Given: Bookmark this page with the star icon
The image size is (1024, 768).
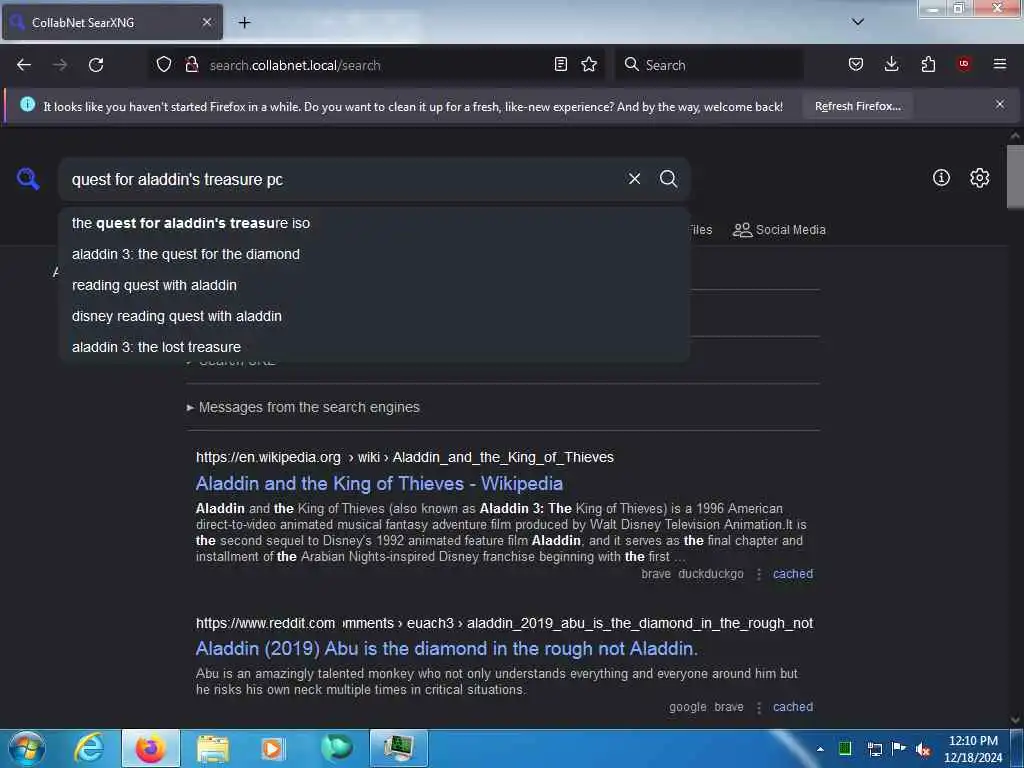Looking at the screenshot, I should (x=589, y=64).
